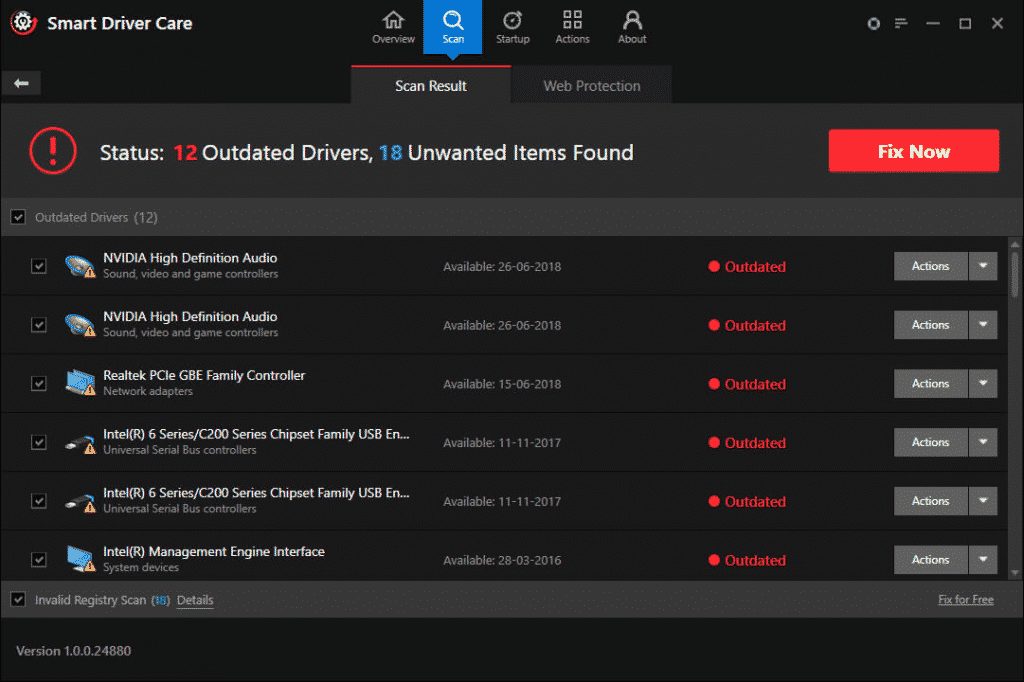Open the hamburger menu in title bar

pyautogui.click(x=901, y=24)
